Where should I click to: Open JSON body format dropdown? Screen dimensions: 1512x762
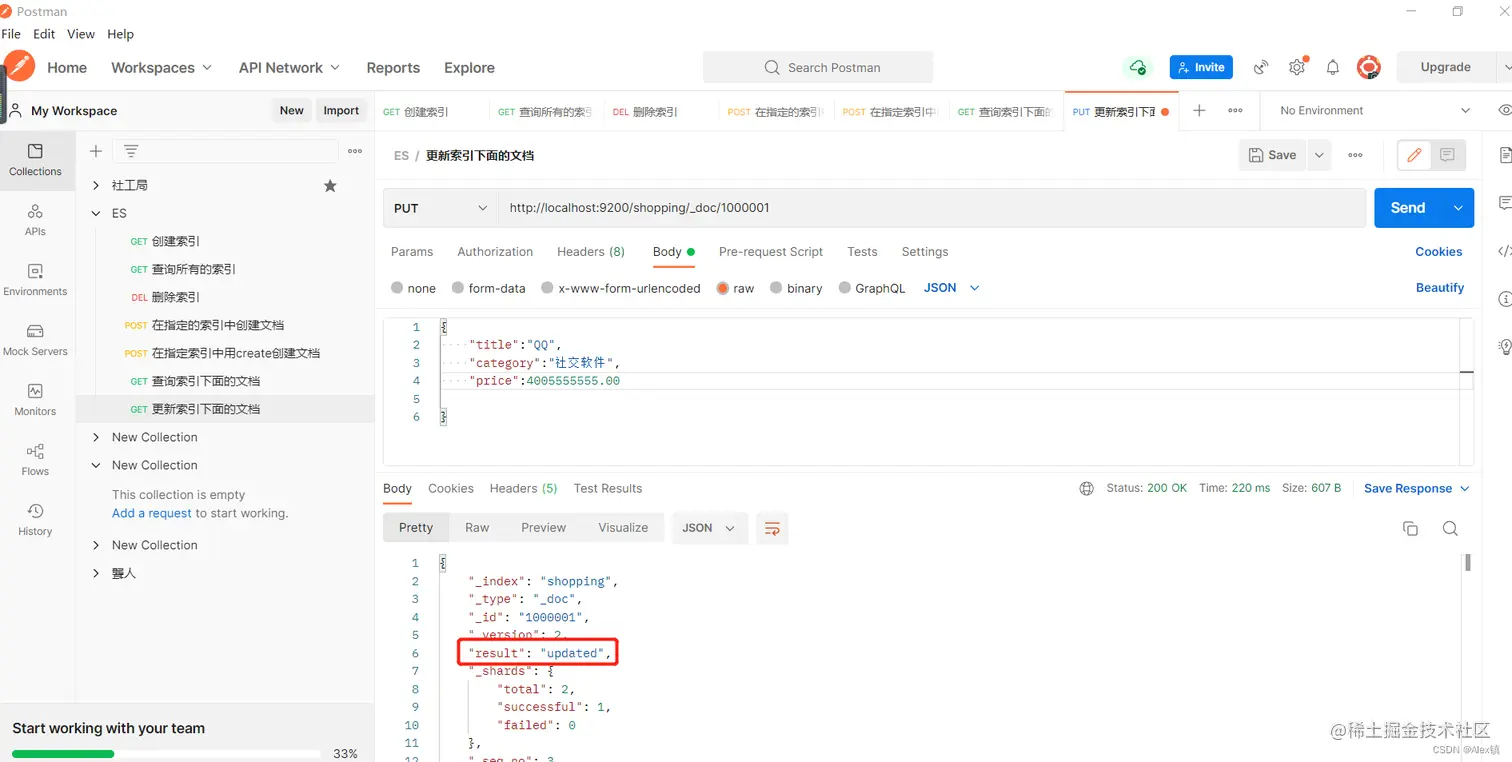[x=951, y=288]
